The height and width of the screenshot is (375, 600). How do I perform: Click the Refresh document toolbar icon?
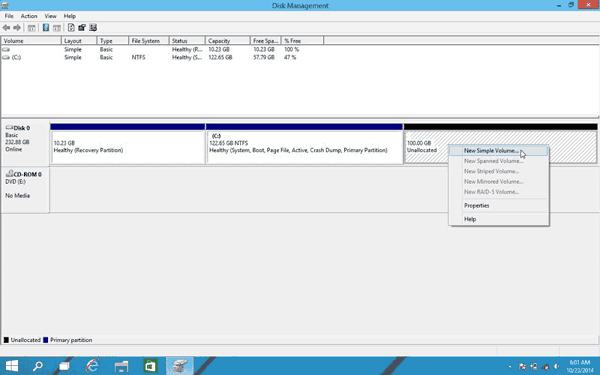pyautogui.click(x=71, y=28)
